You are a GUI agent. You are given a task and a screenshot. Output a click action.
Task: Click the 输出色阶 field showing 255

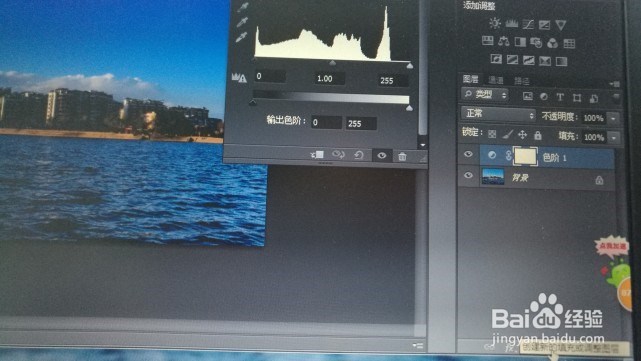(x=361, y=123)
